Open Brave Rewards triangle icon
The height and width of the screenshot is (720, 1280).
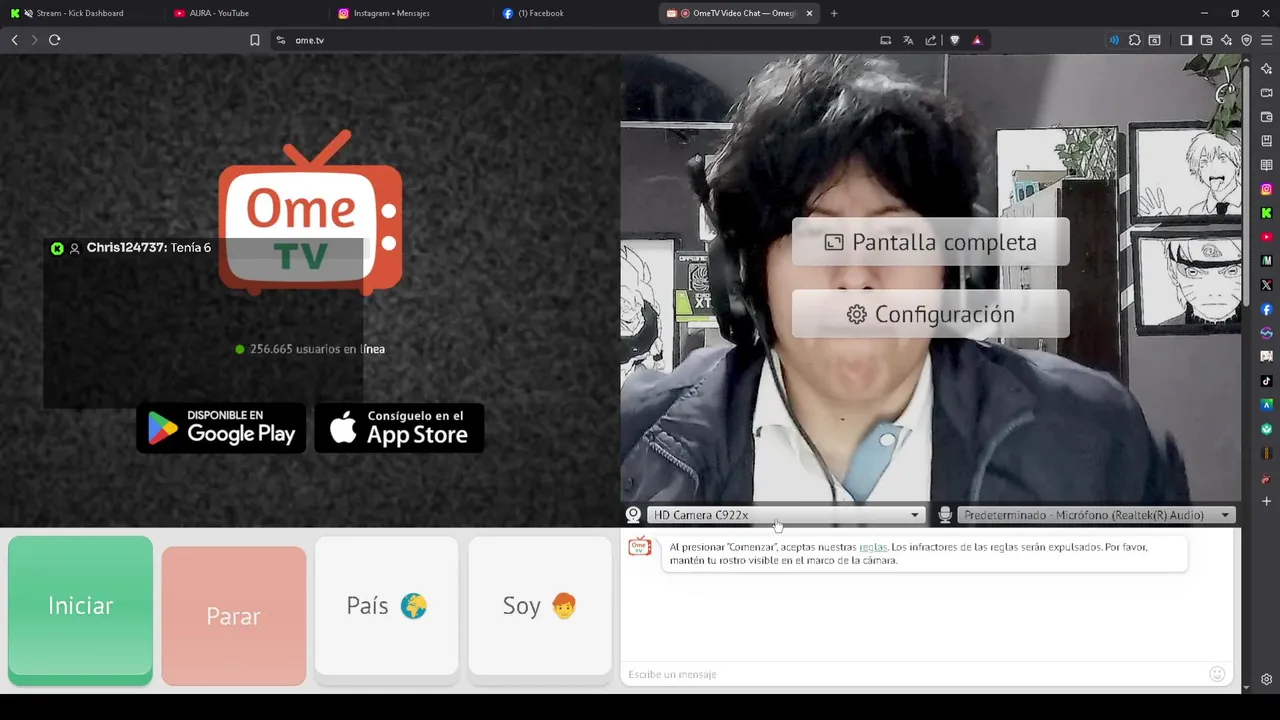click(x=977, y=40)
